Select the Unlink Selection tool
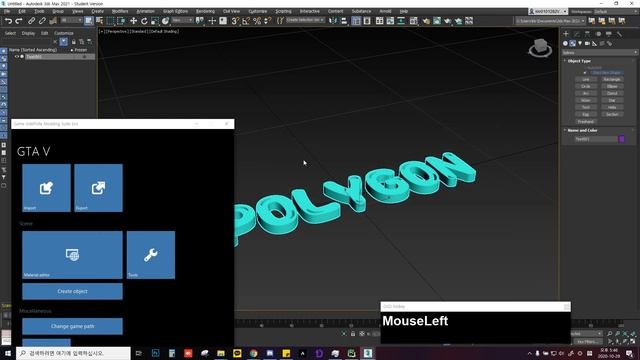Viewport: 640px width, 360px height. (42, 20)
